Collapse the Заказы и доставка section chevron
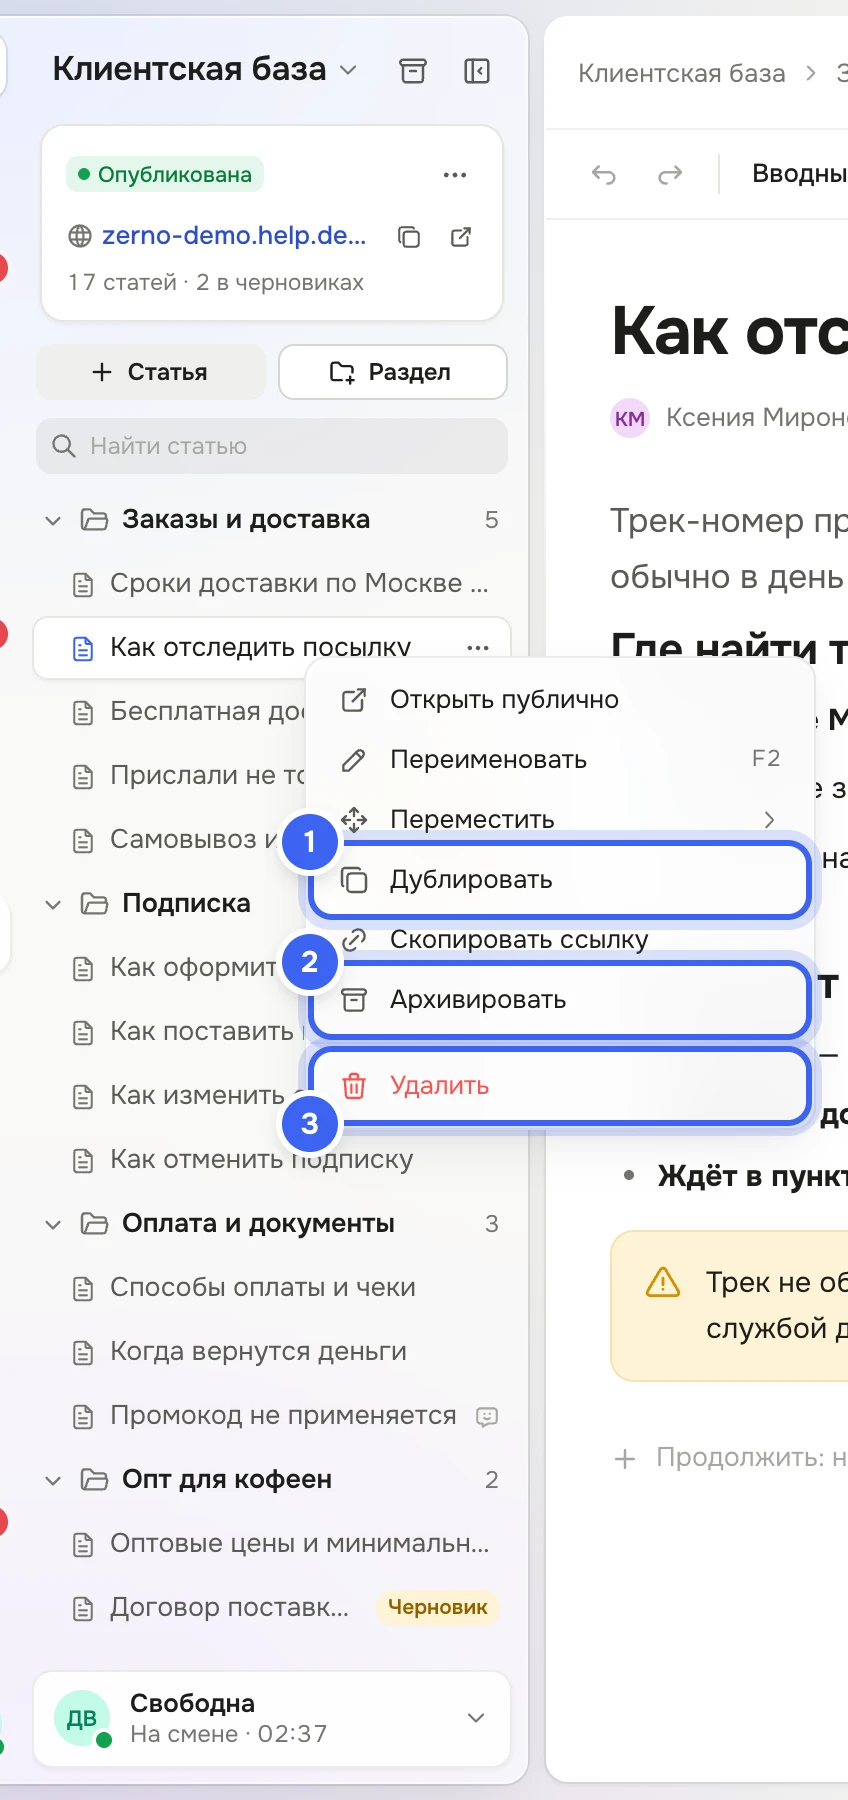 coord(53,520)
